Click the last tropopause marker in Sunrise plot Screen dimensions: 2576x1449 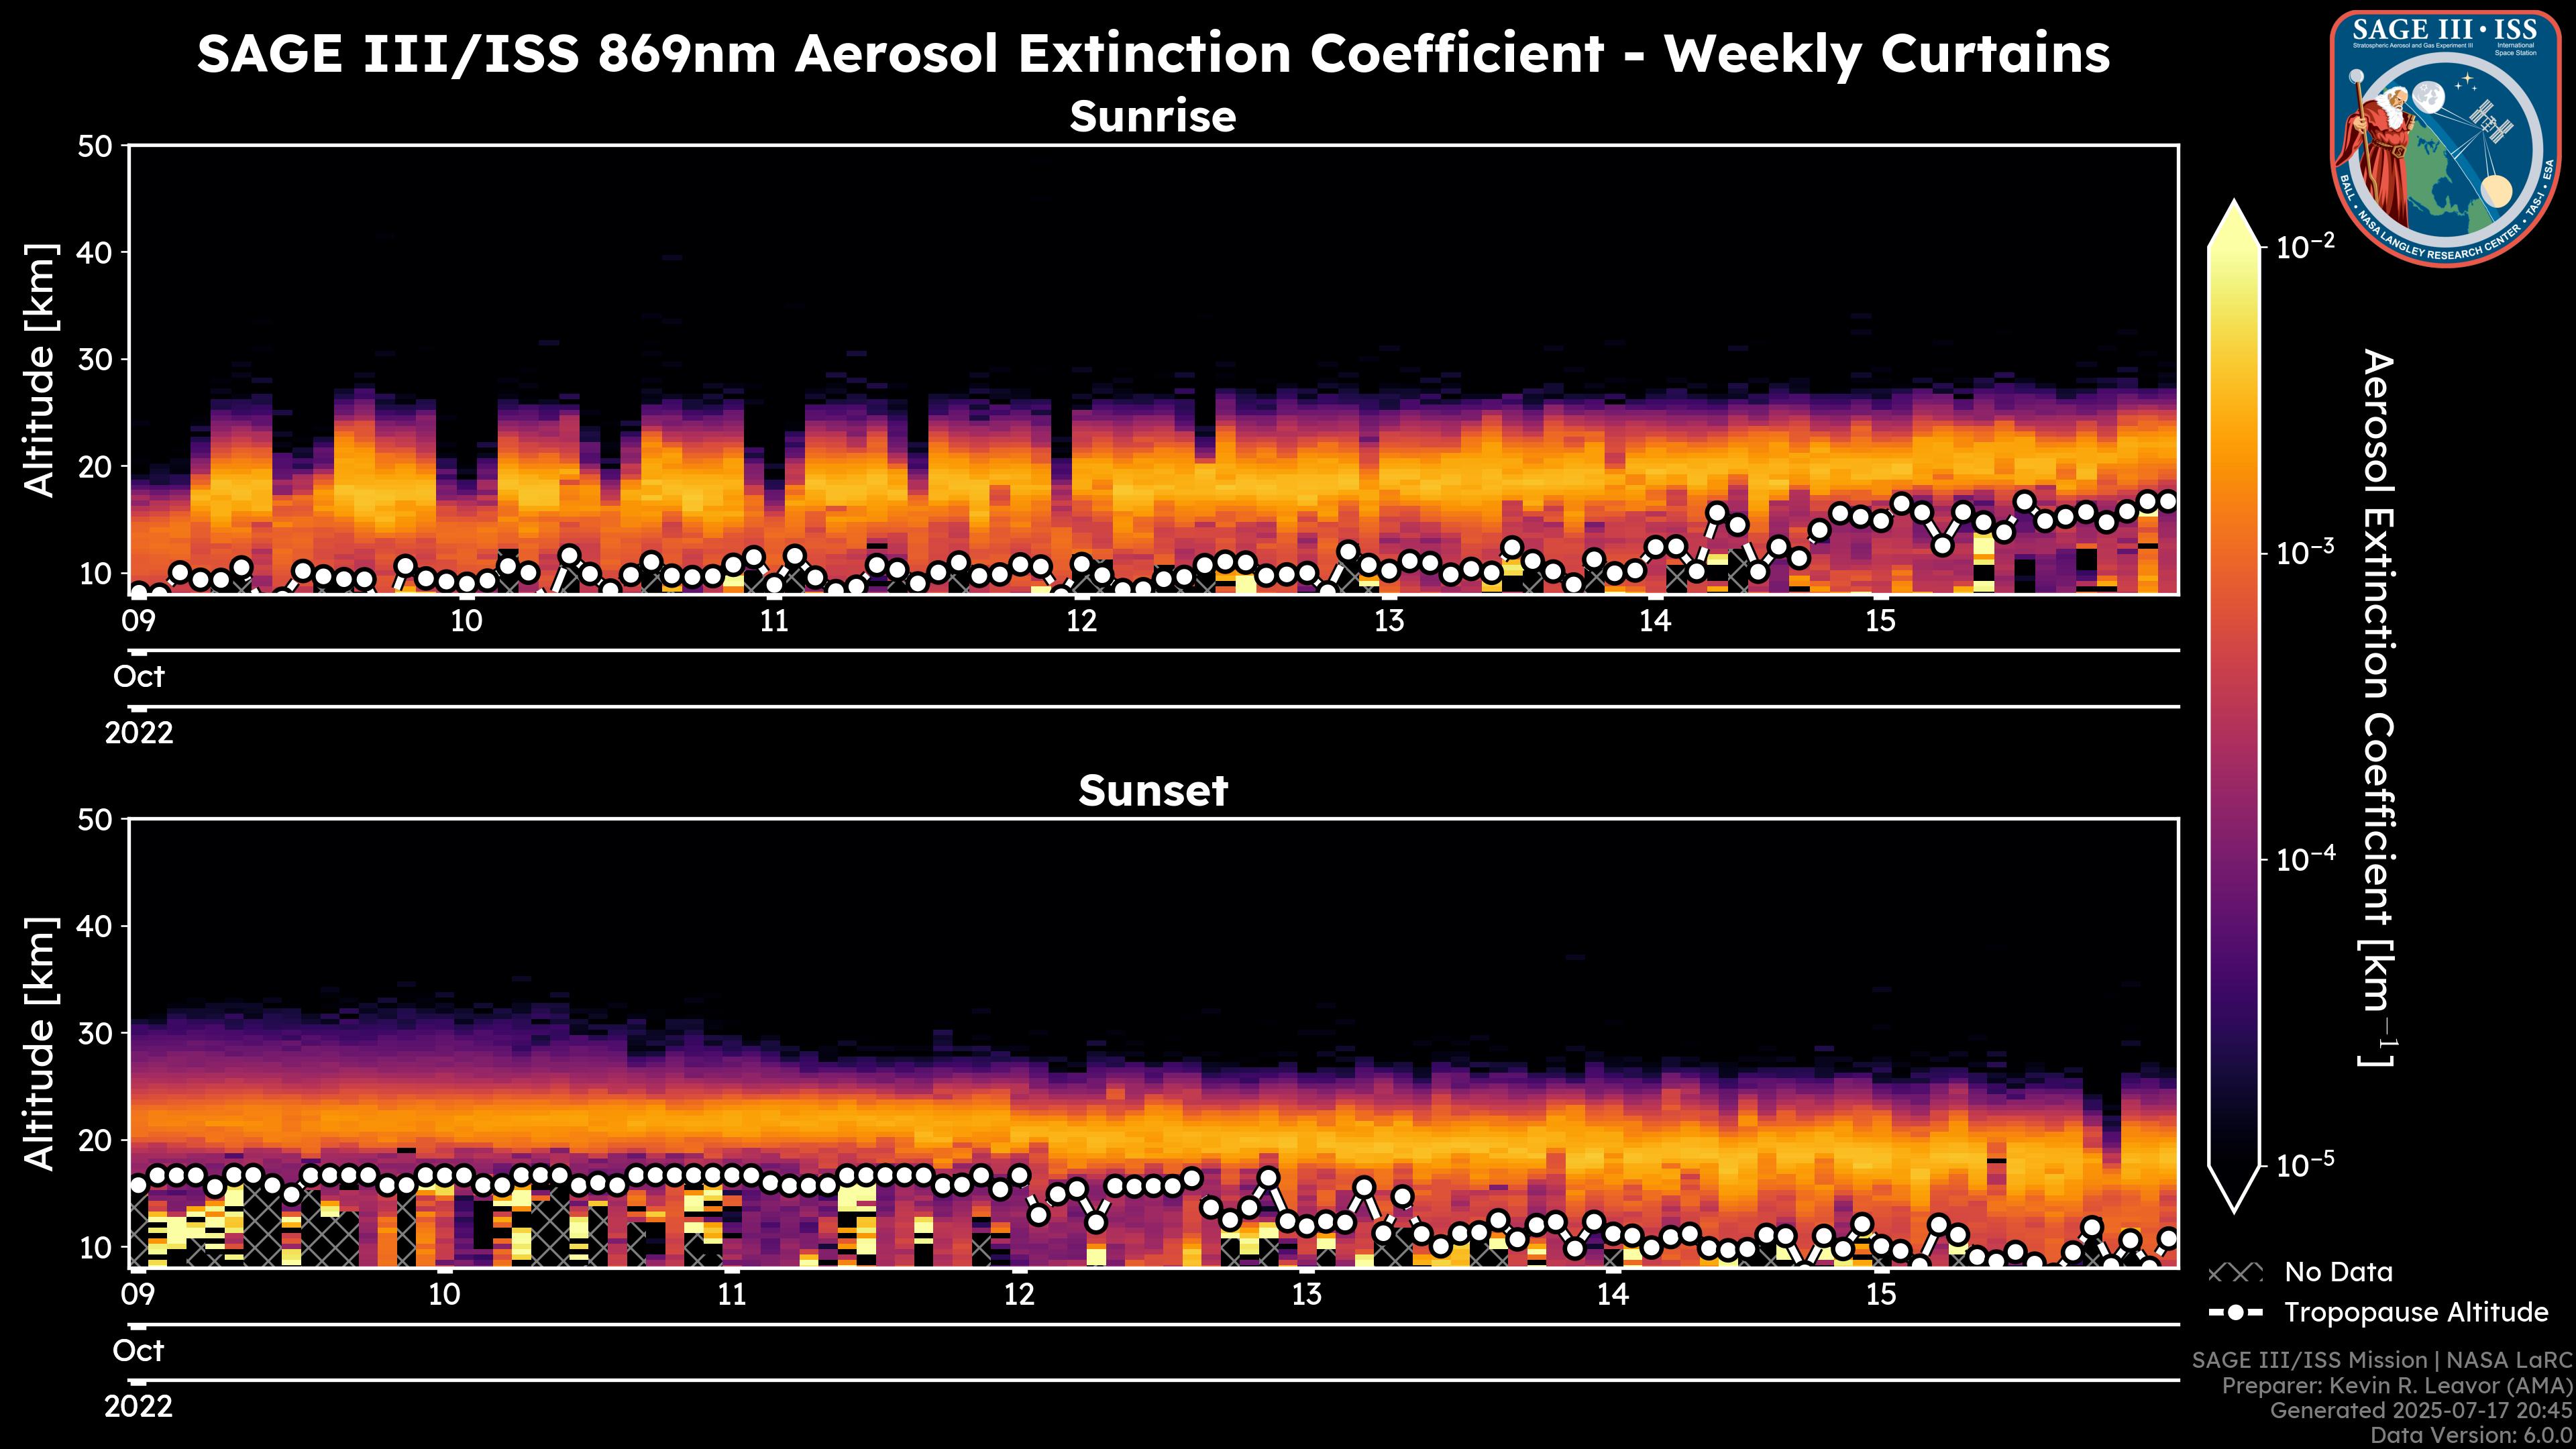point(2168,502)
